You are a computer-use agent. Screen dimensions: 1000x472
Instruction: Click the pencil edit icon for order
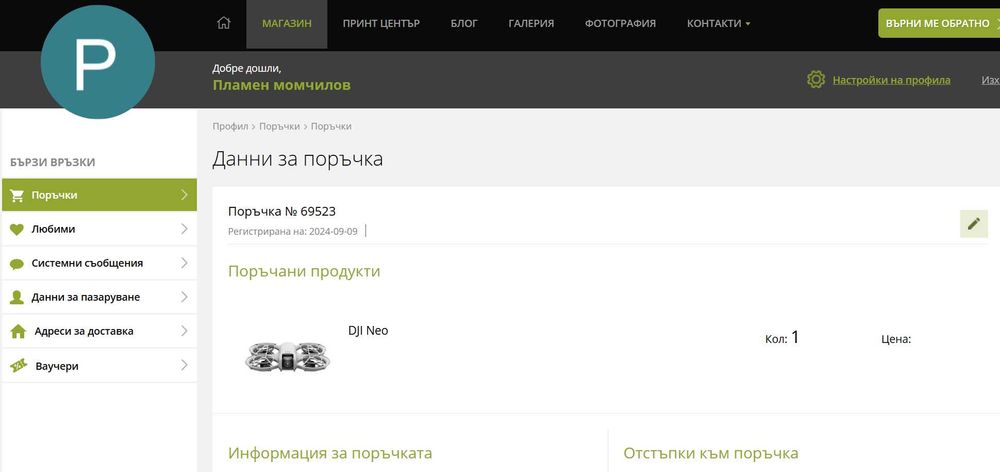pyautogui.click(x=974, y=224)
